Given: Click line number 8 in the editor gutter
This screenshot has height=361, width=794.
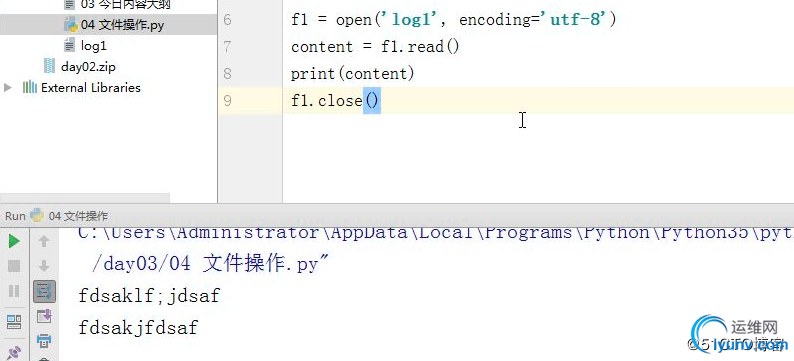Looking at the screenshot, I should point(227,74).
